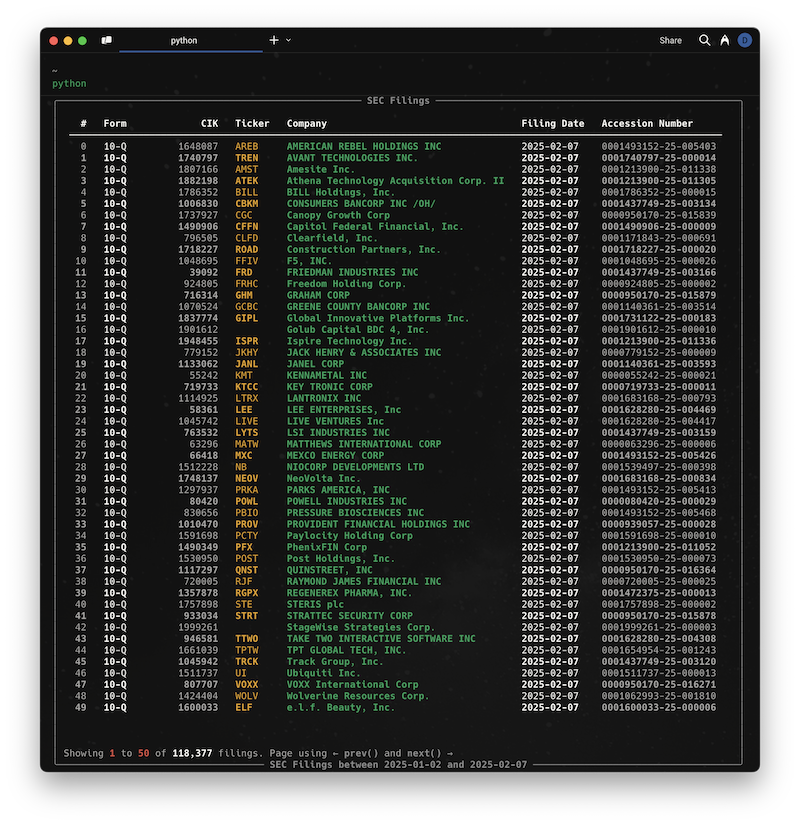The height and width of the screenshot is (825, 800).
Task: Select RAYMOND JAMES FINANCIAL INC
Action: tap(364, 581)
